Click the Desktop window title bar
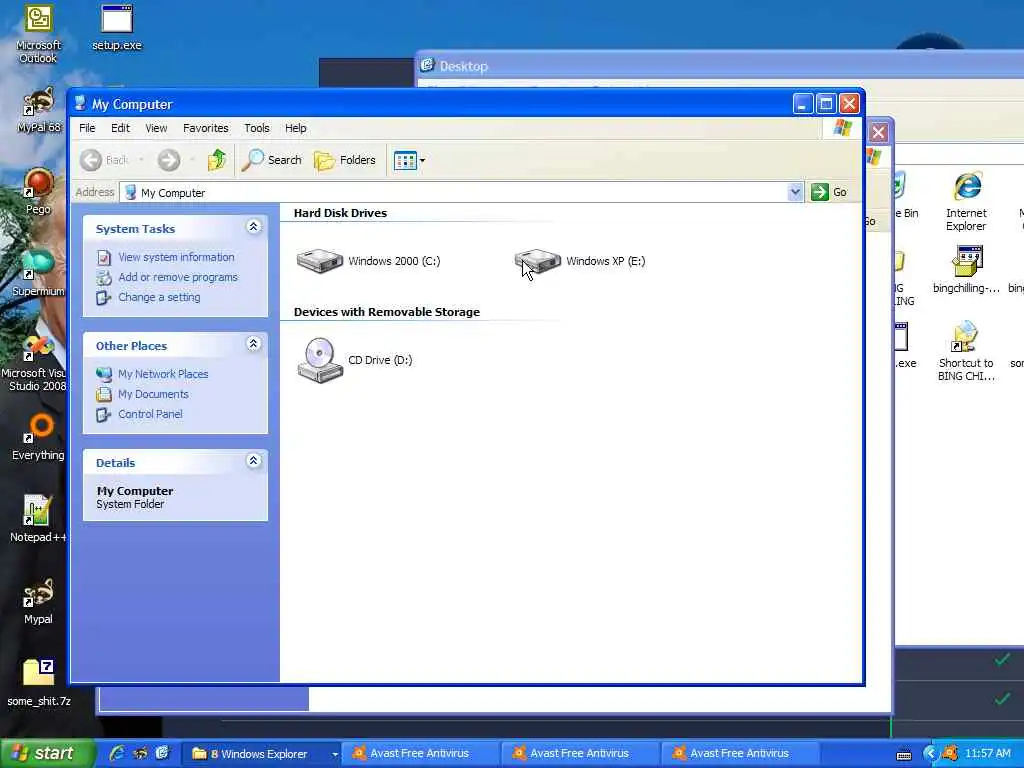The height and width of the screenshot is (768, 1024). pos(720,65)
